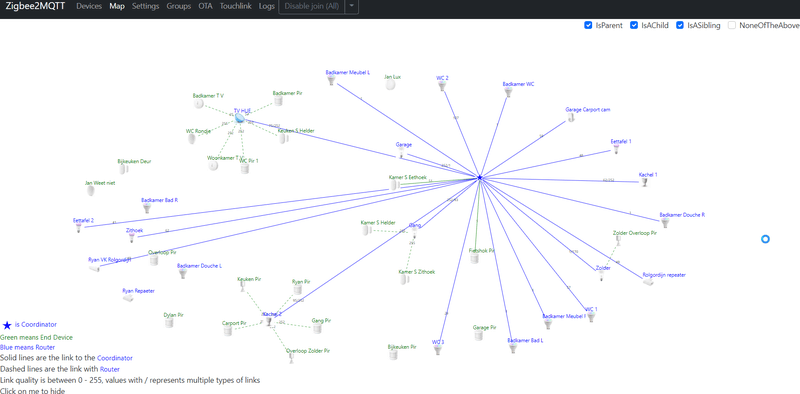Viewport: 800px width, 394px height.
Task: Open the Touchlink page
Action: click(236, 7)
